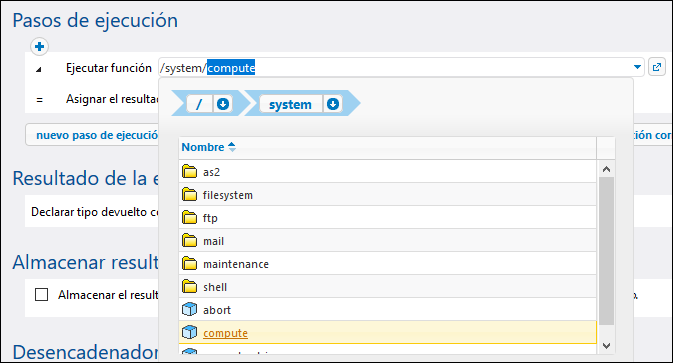Click the maintenance folder name

(x=236, y=264)
